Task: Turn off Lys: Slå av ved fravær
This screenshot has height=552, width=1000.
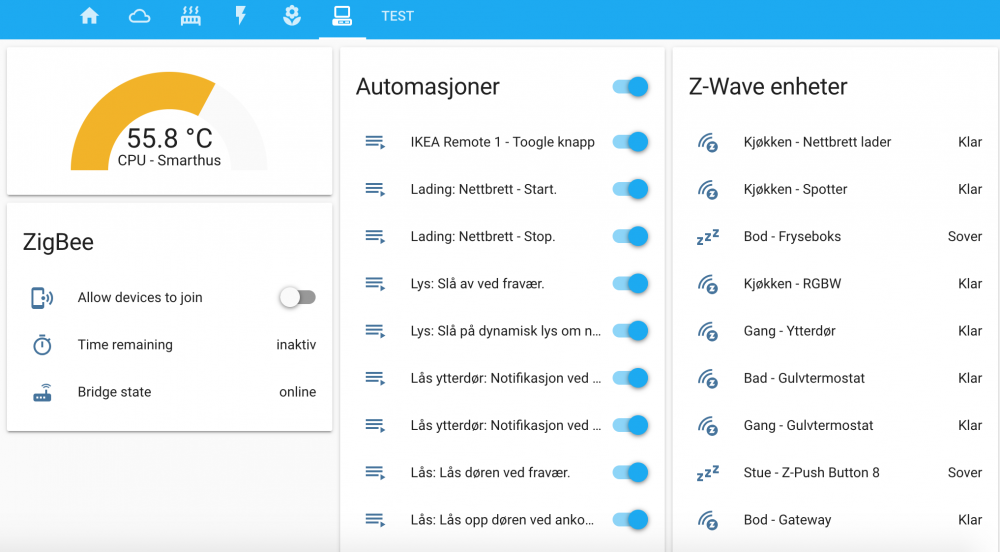Action: click(x=630, y=284)
